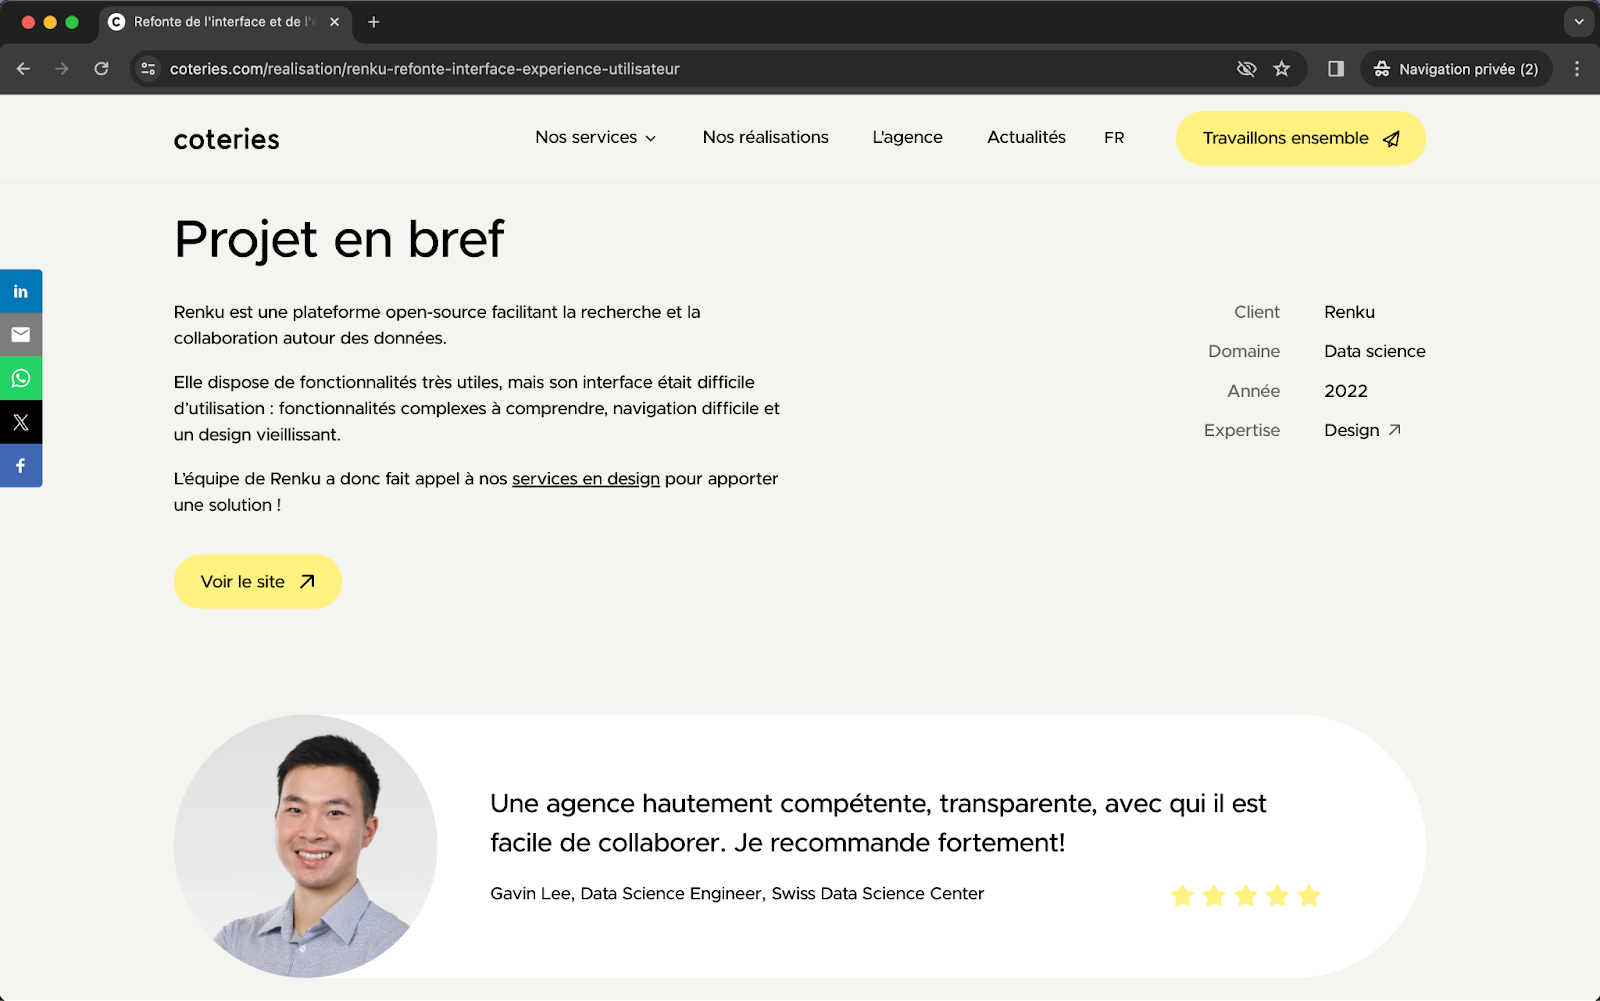This screenshot has width=1600, height=1001.
Task: Open the Navigation privée (2) indicator
Action: pos(1457,69)
